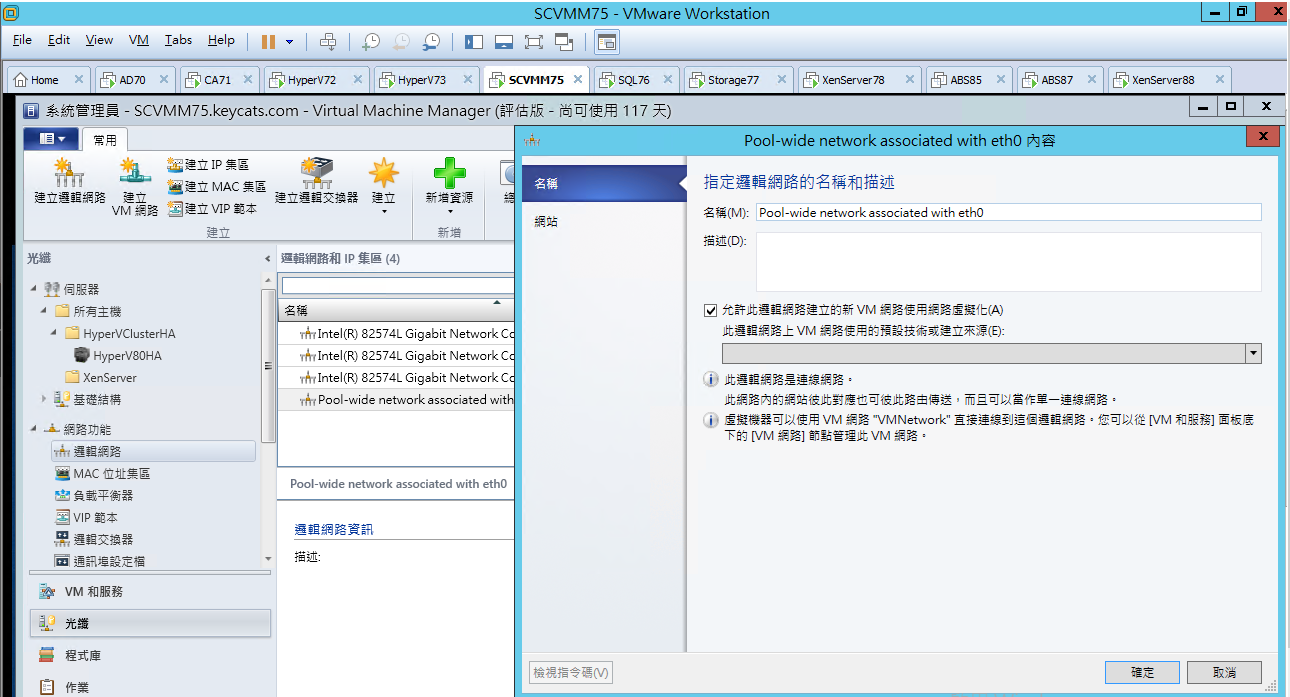
Task: Click the 名稱(M) text field
Action: click(1009, 212)
